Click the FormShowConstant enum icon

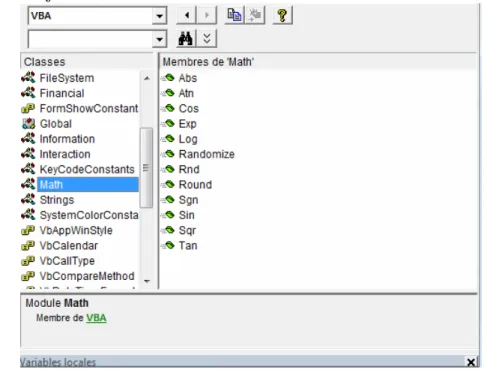(28, 108)
